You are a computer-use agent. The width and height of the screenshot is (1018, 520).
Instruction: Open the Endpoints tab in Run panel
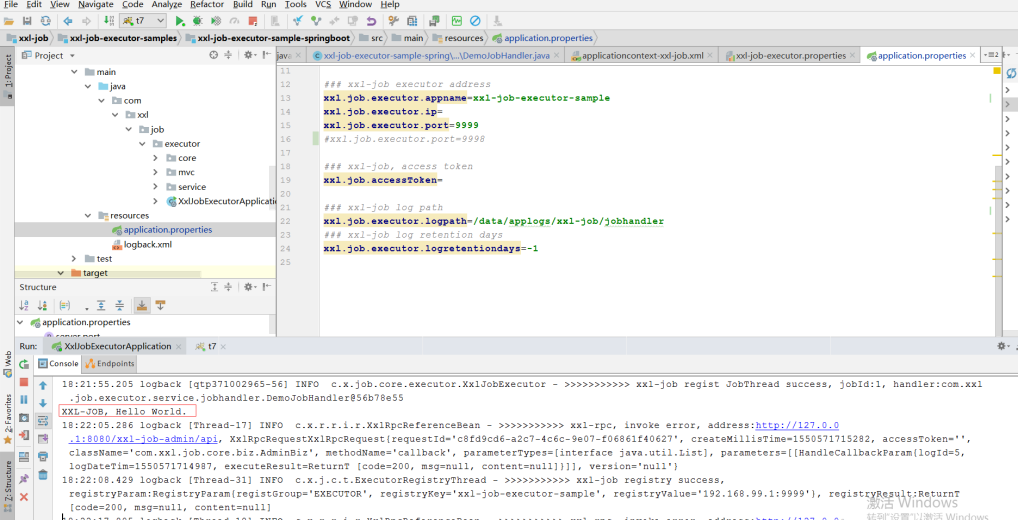(110, 364)
